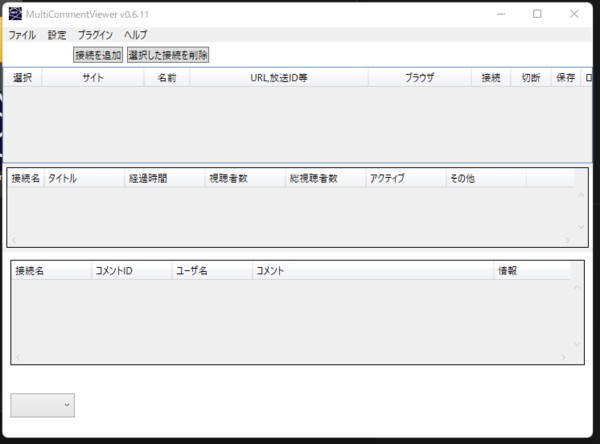The image size is (600, 444).
Task: Click the 切断 column header
Action: 531,78
